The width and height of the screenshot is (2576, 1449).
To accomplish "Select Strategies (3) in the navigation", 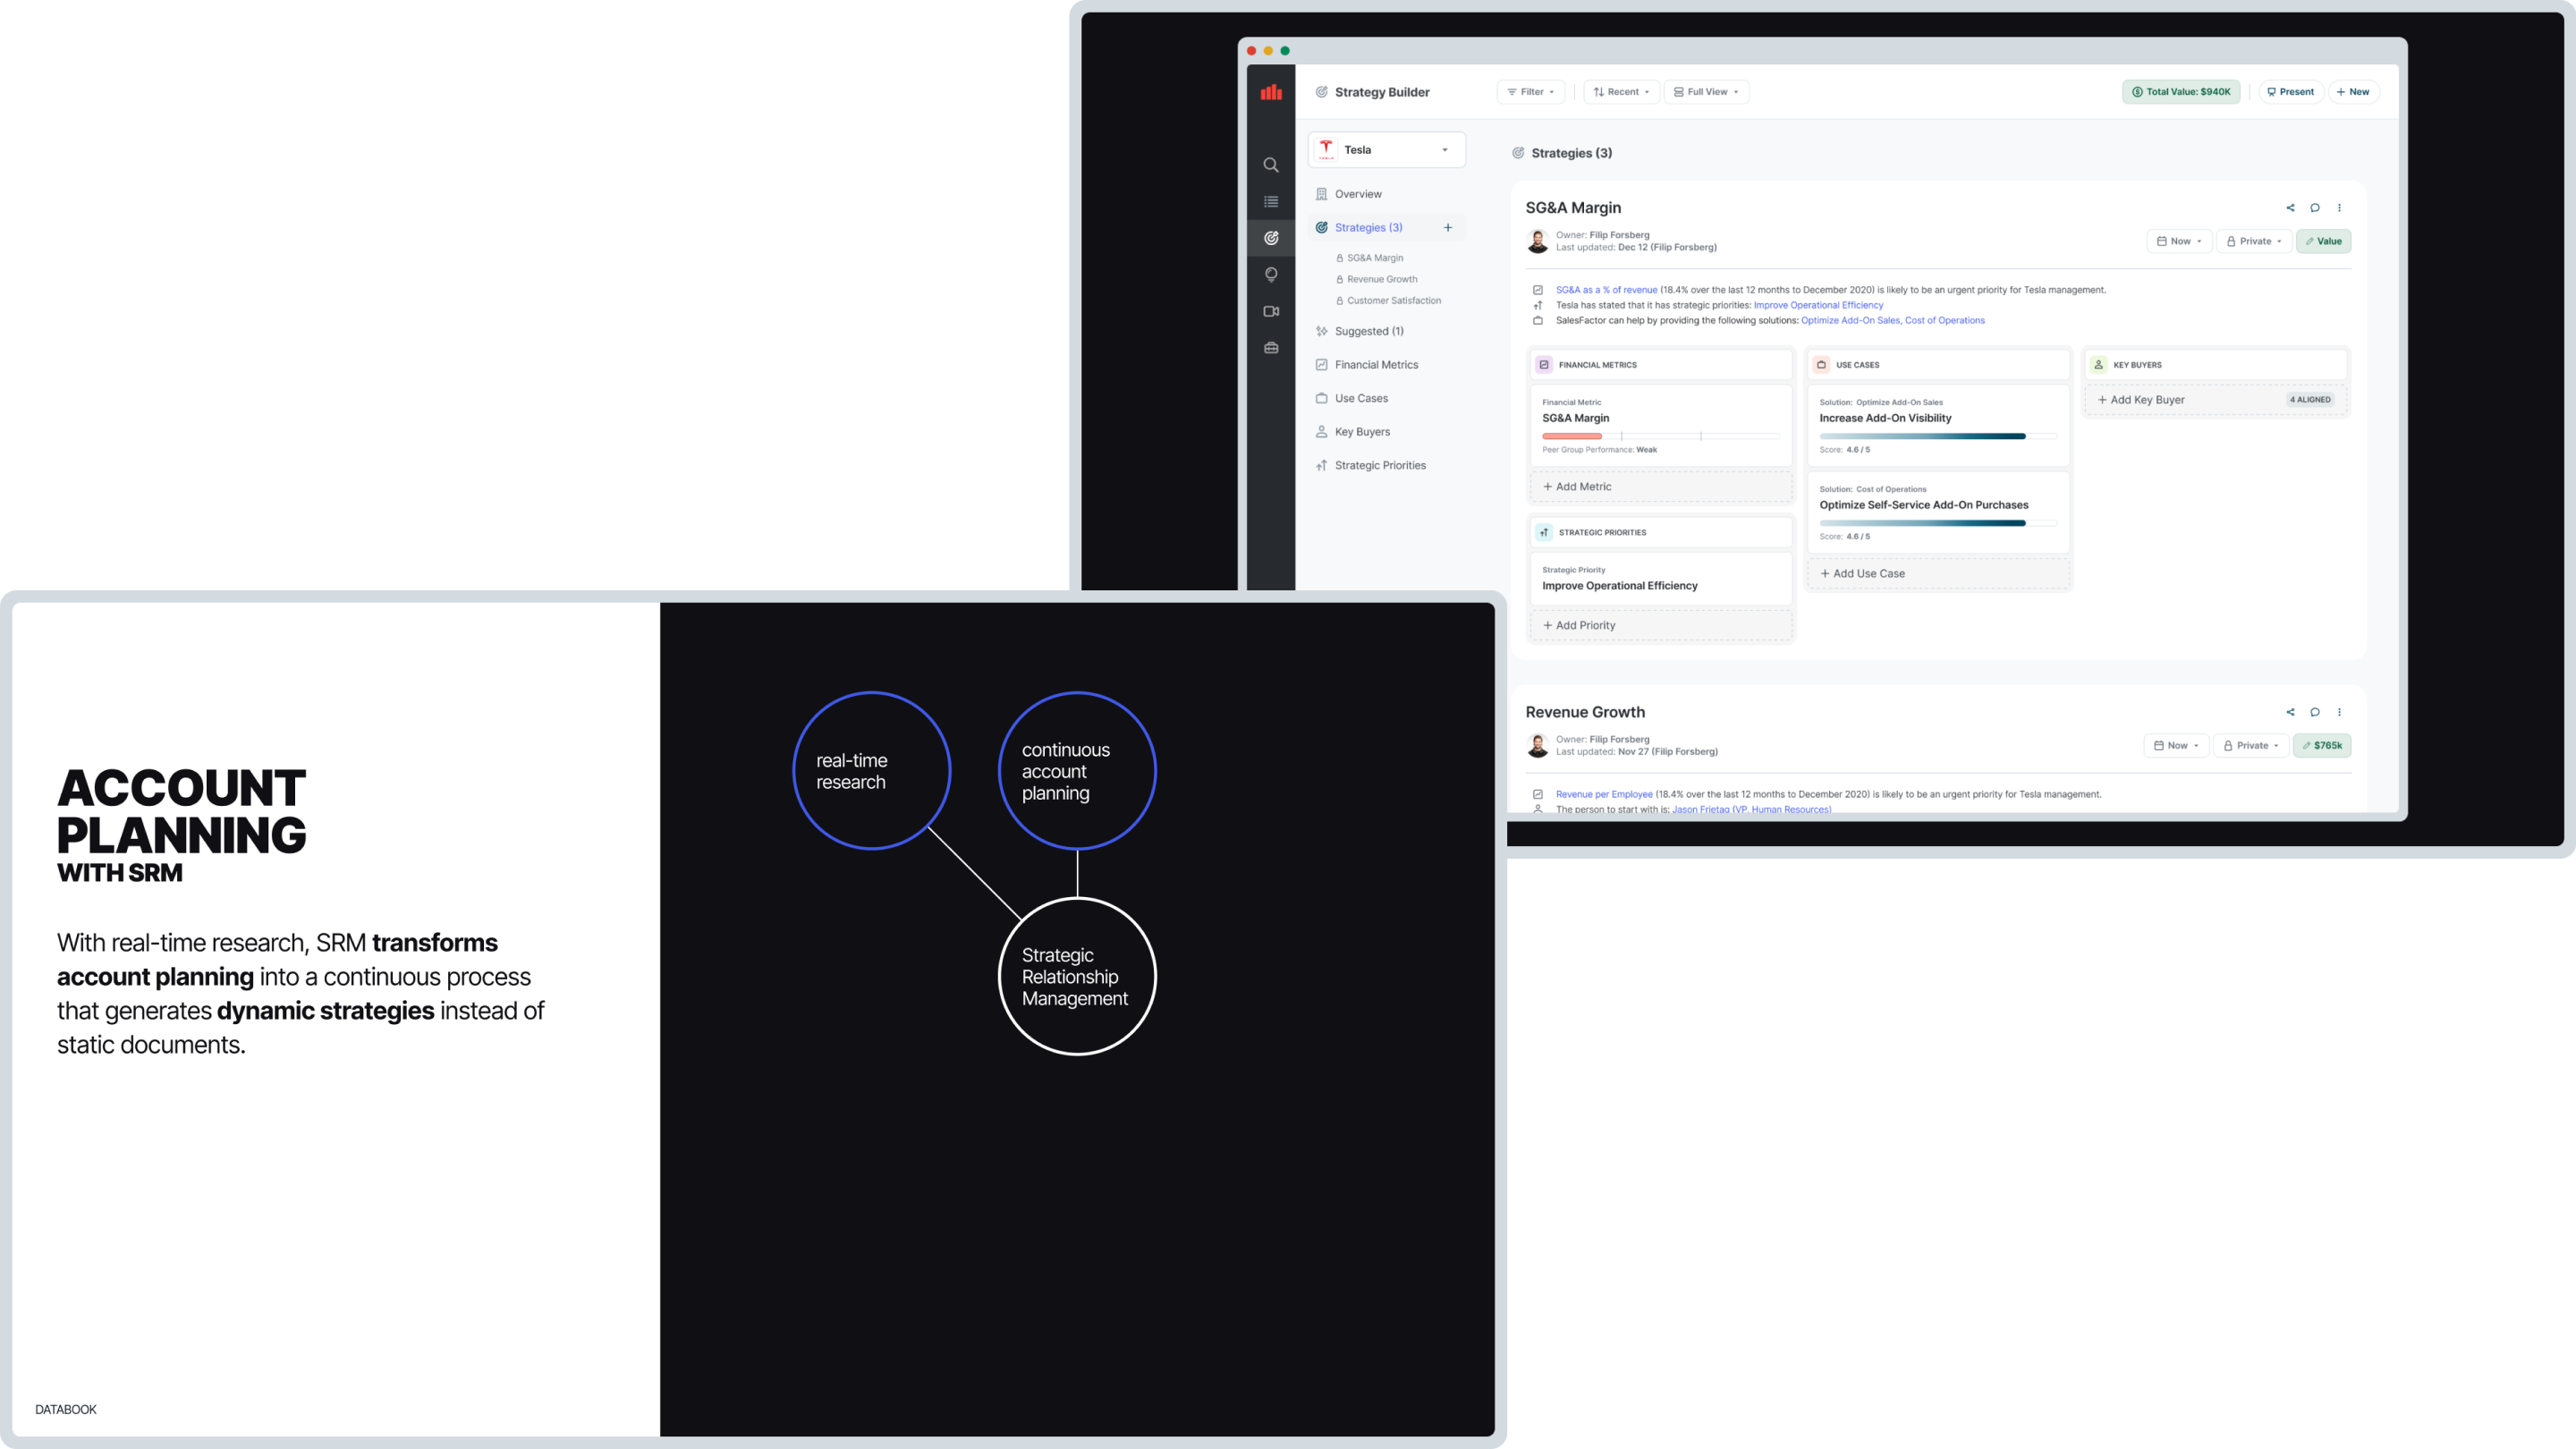I will [x=1367, y=228].
